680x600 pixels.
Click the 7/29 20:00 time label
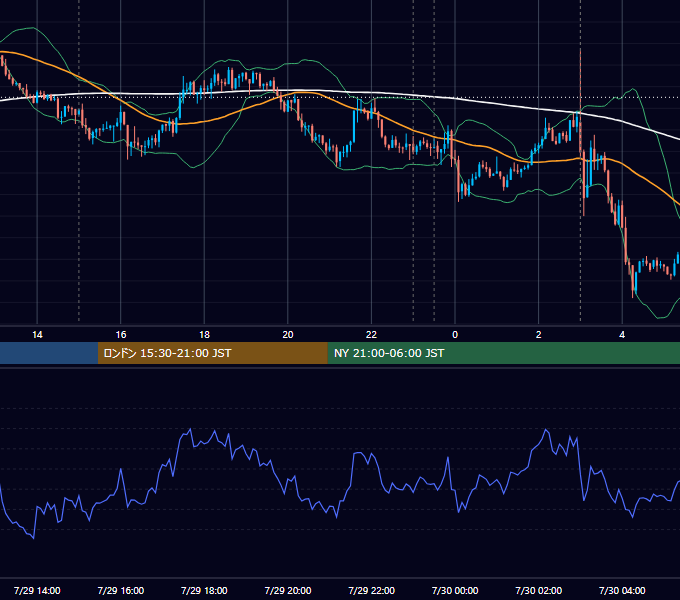[288, 590]
